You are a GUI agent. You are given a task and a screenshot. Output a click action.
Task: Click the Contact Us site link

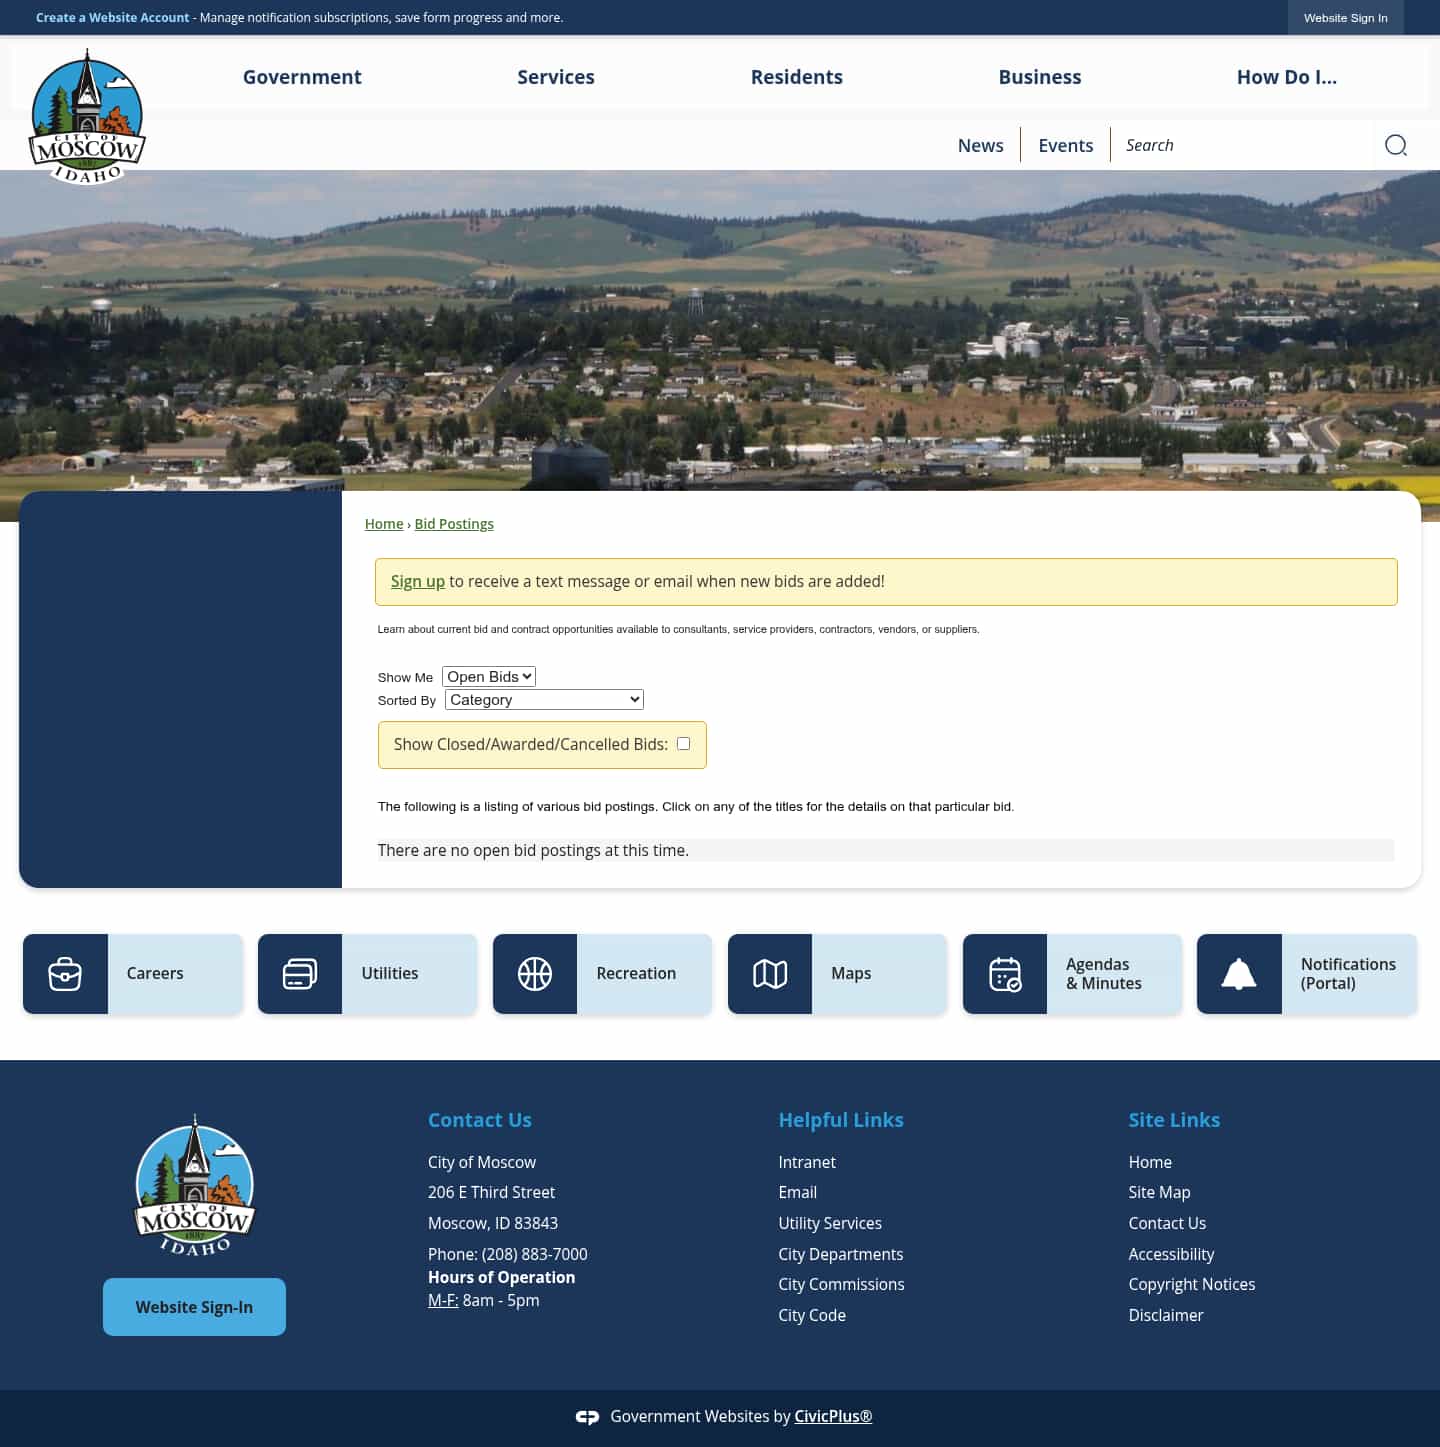[x=1167, y=1223]
